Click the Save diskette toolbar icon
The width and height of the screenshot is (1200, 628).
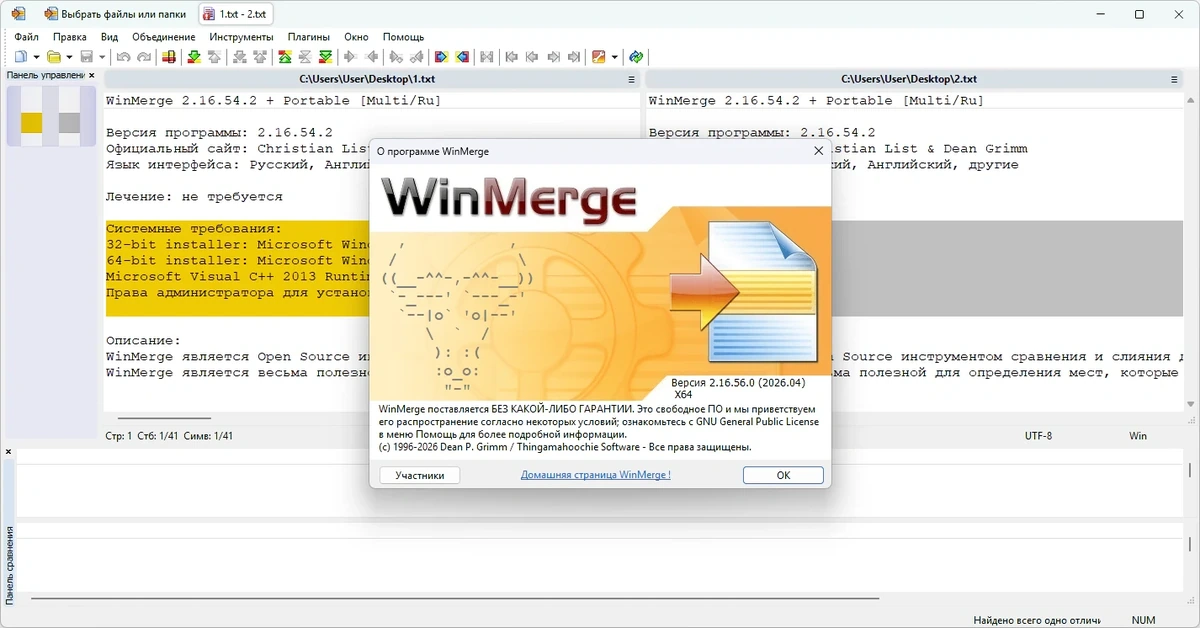pos(86,57)
